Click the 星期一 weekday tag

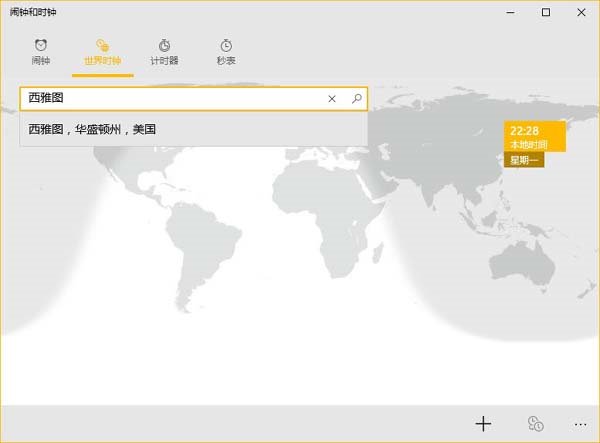point(523,160)
